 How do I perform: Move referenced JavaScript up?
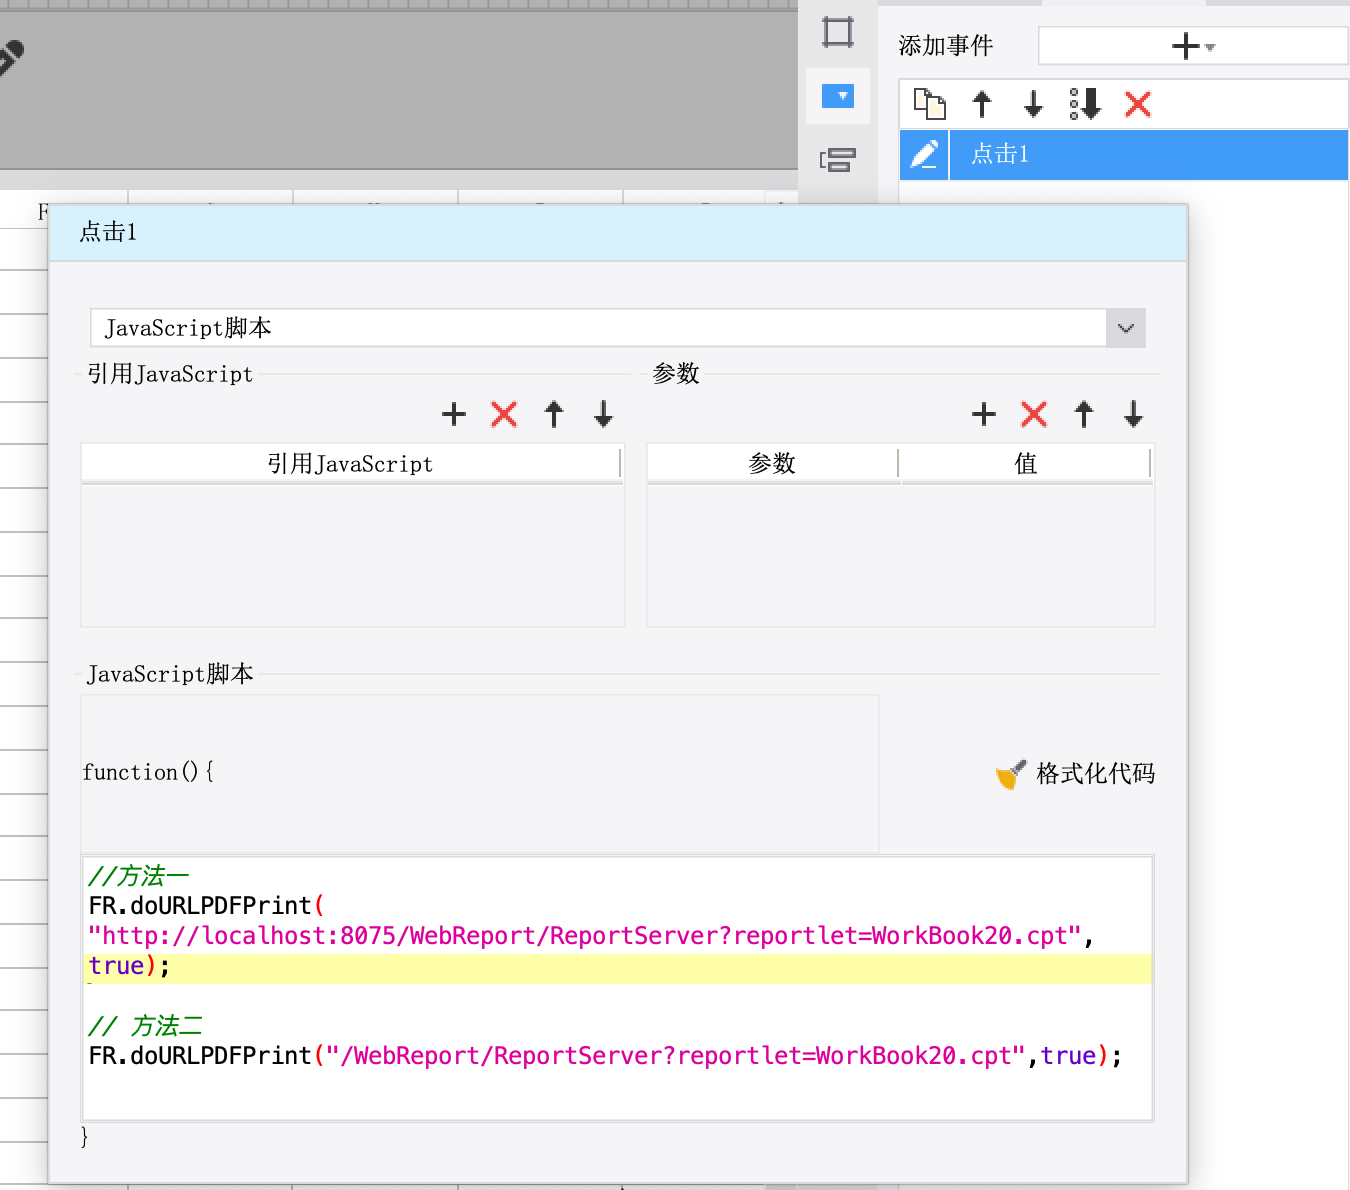pos(554,414)
